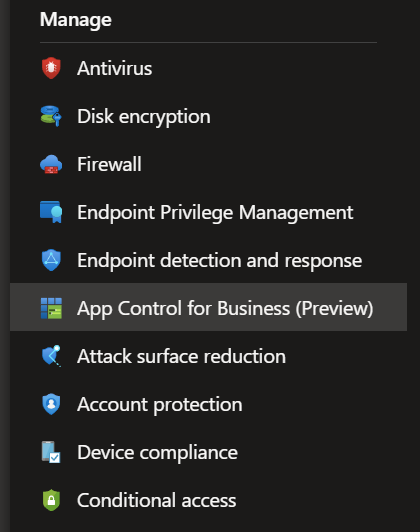Click the Device compliance phone icon

tap(51, 452)
